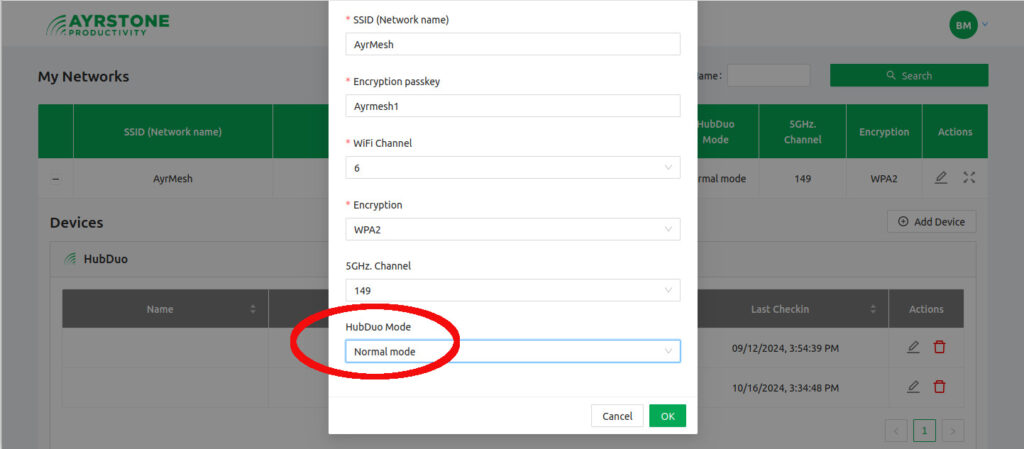Open the Encryption dropdown showing WPA2
Image resolution: width=1024 pixels, height=449 pixels.
(512, 229)
